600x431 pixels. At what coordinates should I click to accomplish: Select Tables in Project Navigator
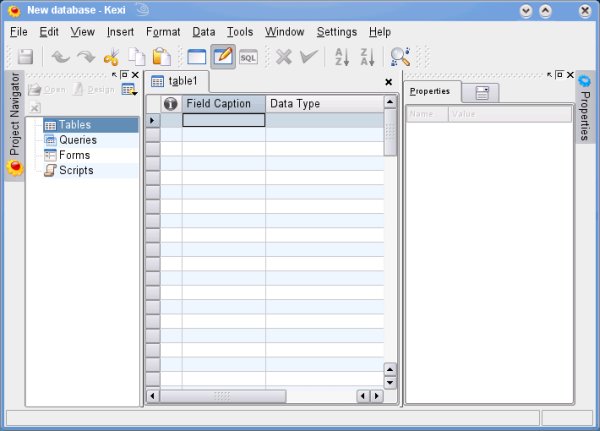(91, 125)
